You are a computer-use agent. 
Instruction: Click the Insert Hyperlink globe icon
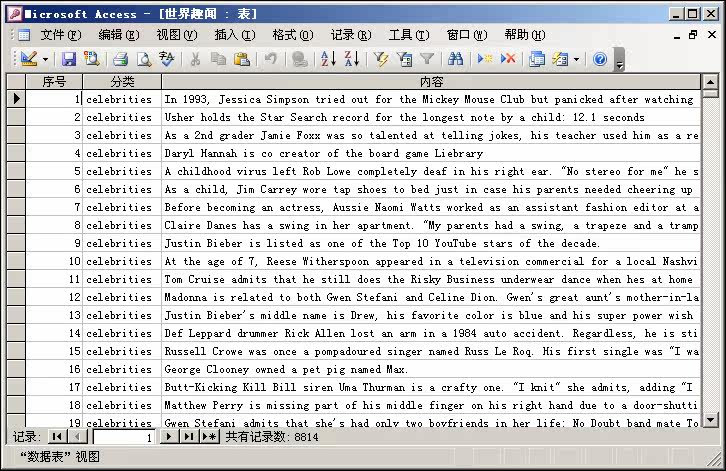pos(300,59)
